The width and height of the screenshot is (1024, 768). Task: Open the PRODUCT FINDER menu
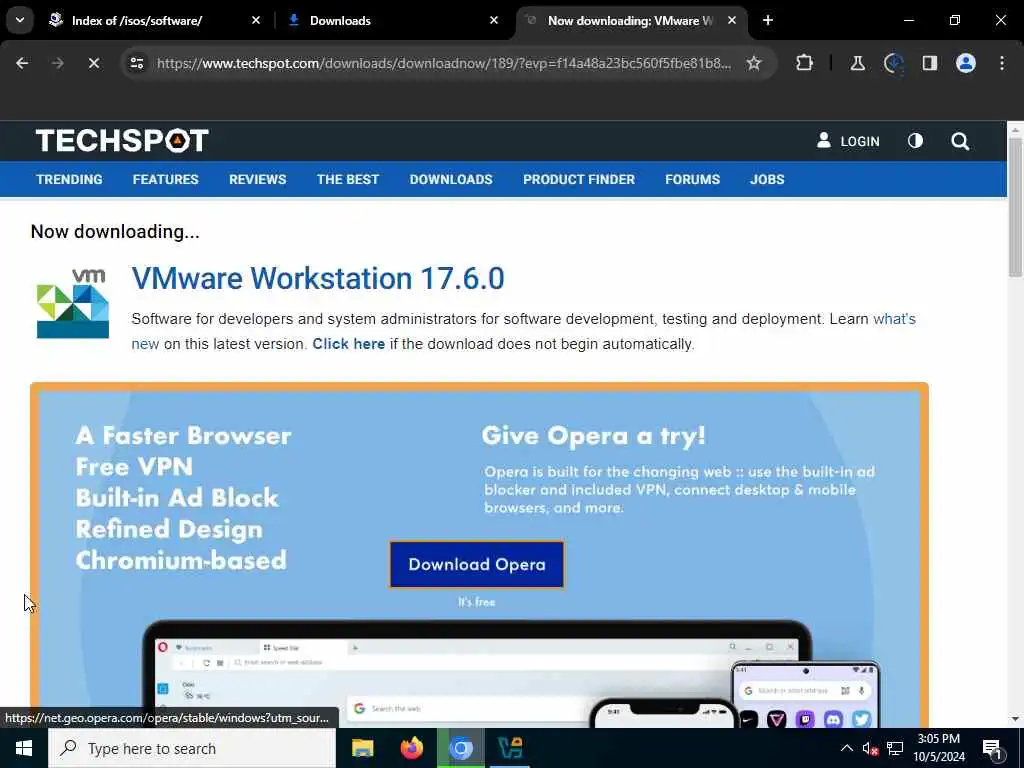point(579,180)
